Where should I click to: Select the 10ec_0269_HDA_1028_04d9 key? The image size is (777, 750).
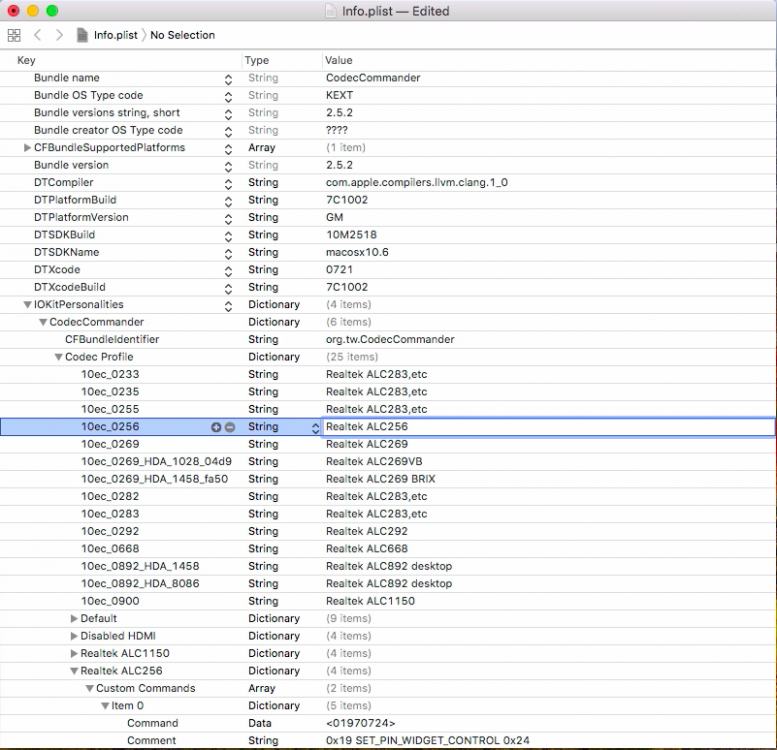pyautogui.click(x=156, y=462)
